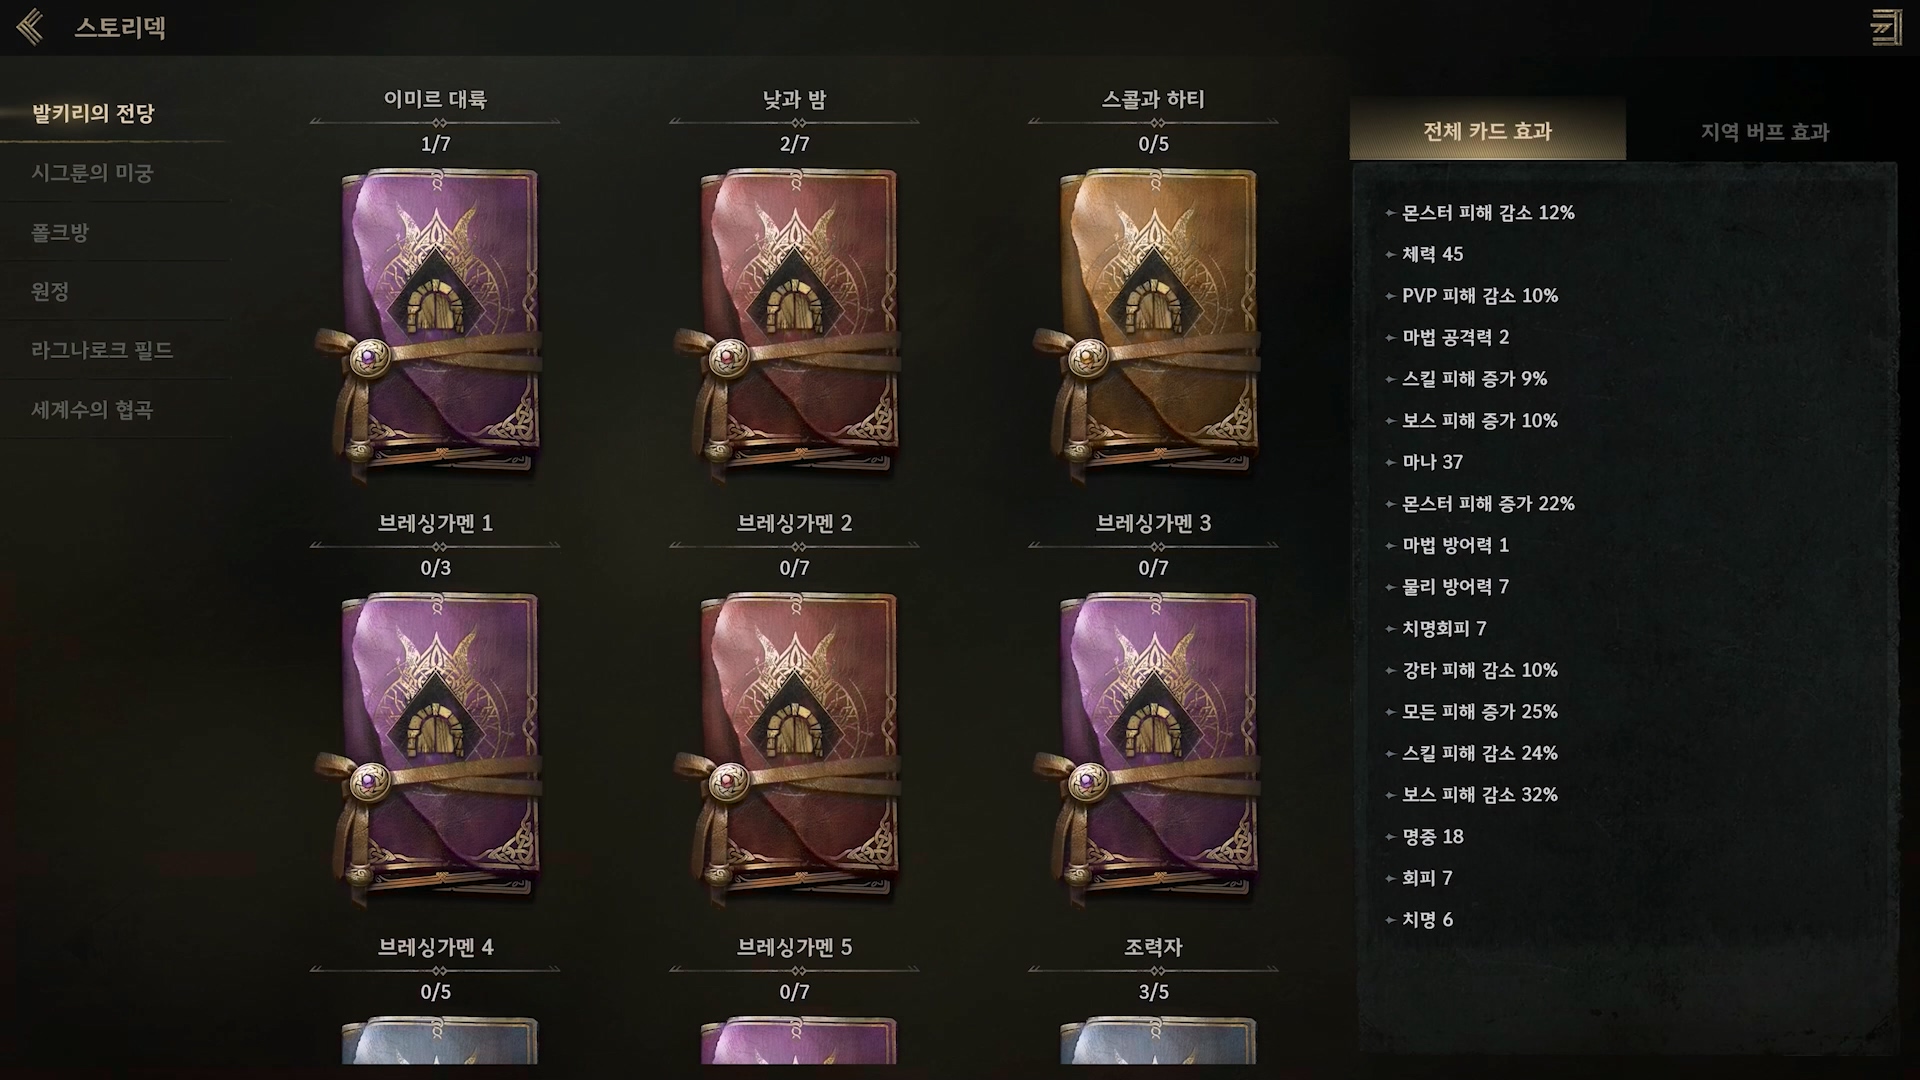Open the 브레싱가멘 2 red deck
This screenshot has height=1080, width=1920.
tap(794, 749)
